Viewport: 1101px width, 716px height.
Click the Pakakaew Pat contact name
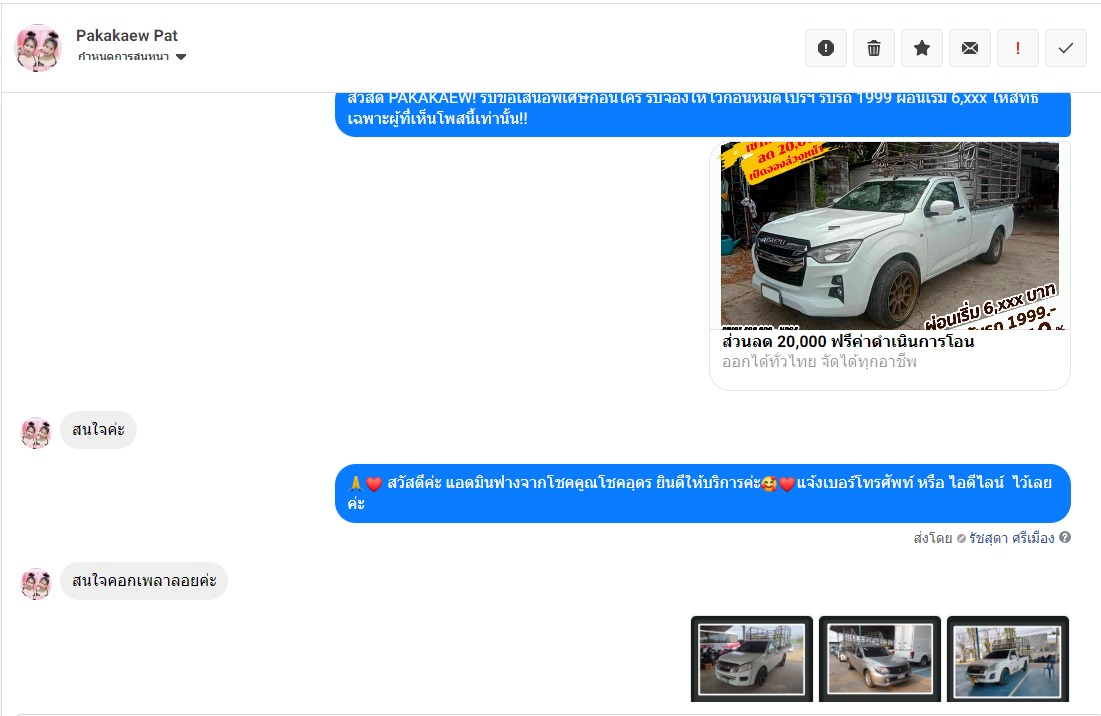pyautogui.click(x=127, y=36)
